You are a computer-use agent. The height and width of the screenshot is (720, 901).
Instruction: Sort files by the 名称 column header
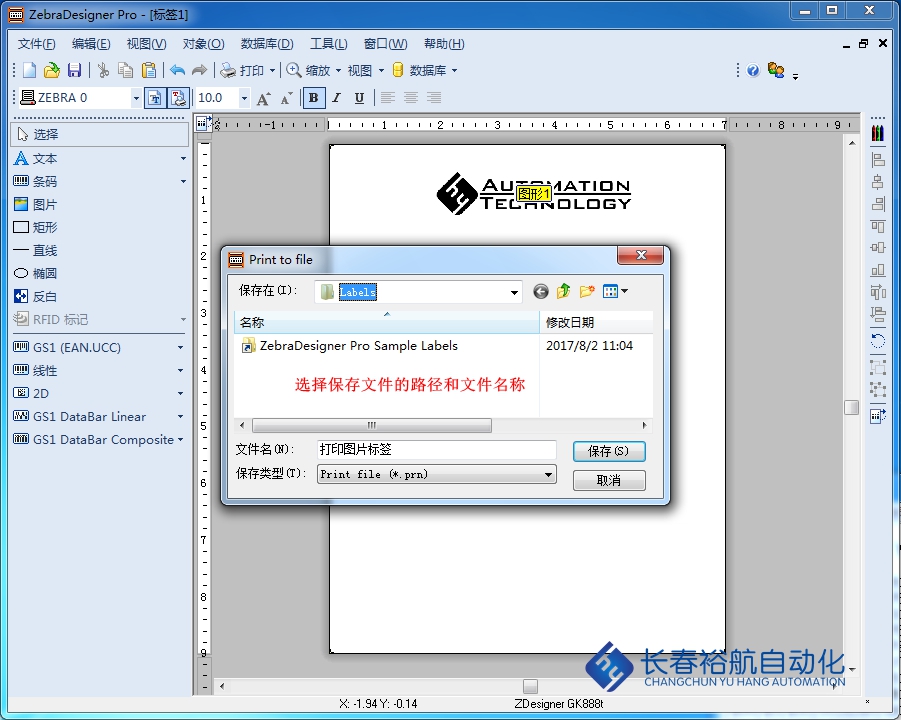pyautogui.click(x=387, y=322)
